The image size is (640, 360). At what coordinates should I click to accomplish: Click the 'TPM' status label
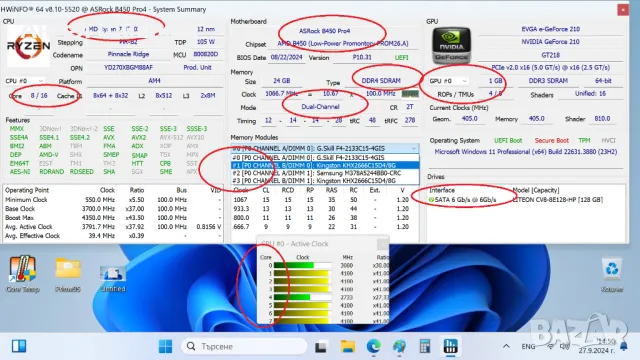tap(584, 140)
